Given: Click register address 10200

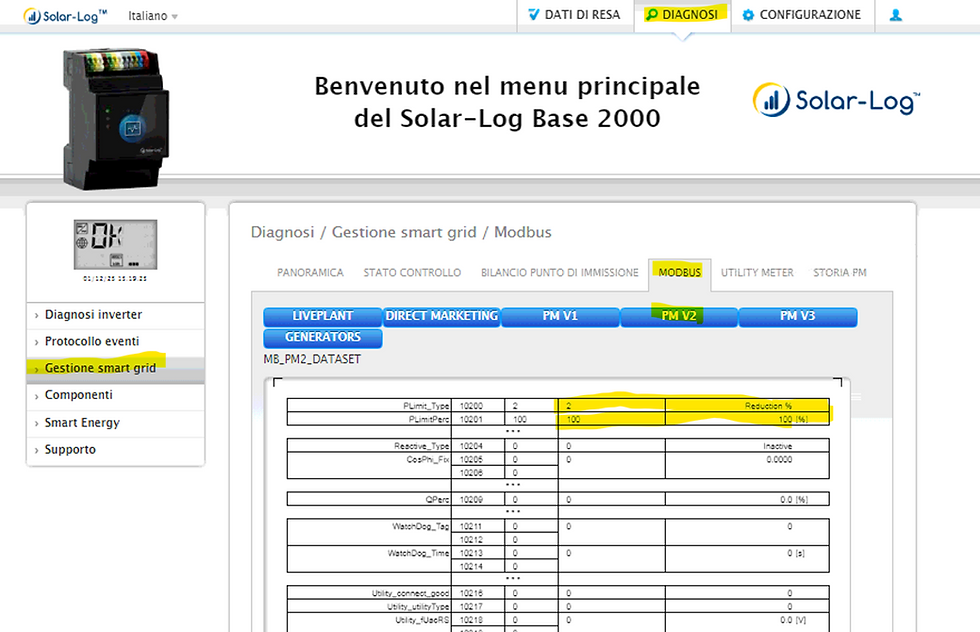Looking at the screenshot, I should 471,406.
